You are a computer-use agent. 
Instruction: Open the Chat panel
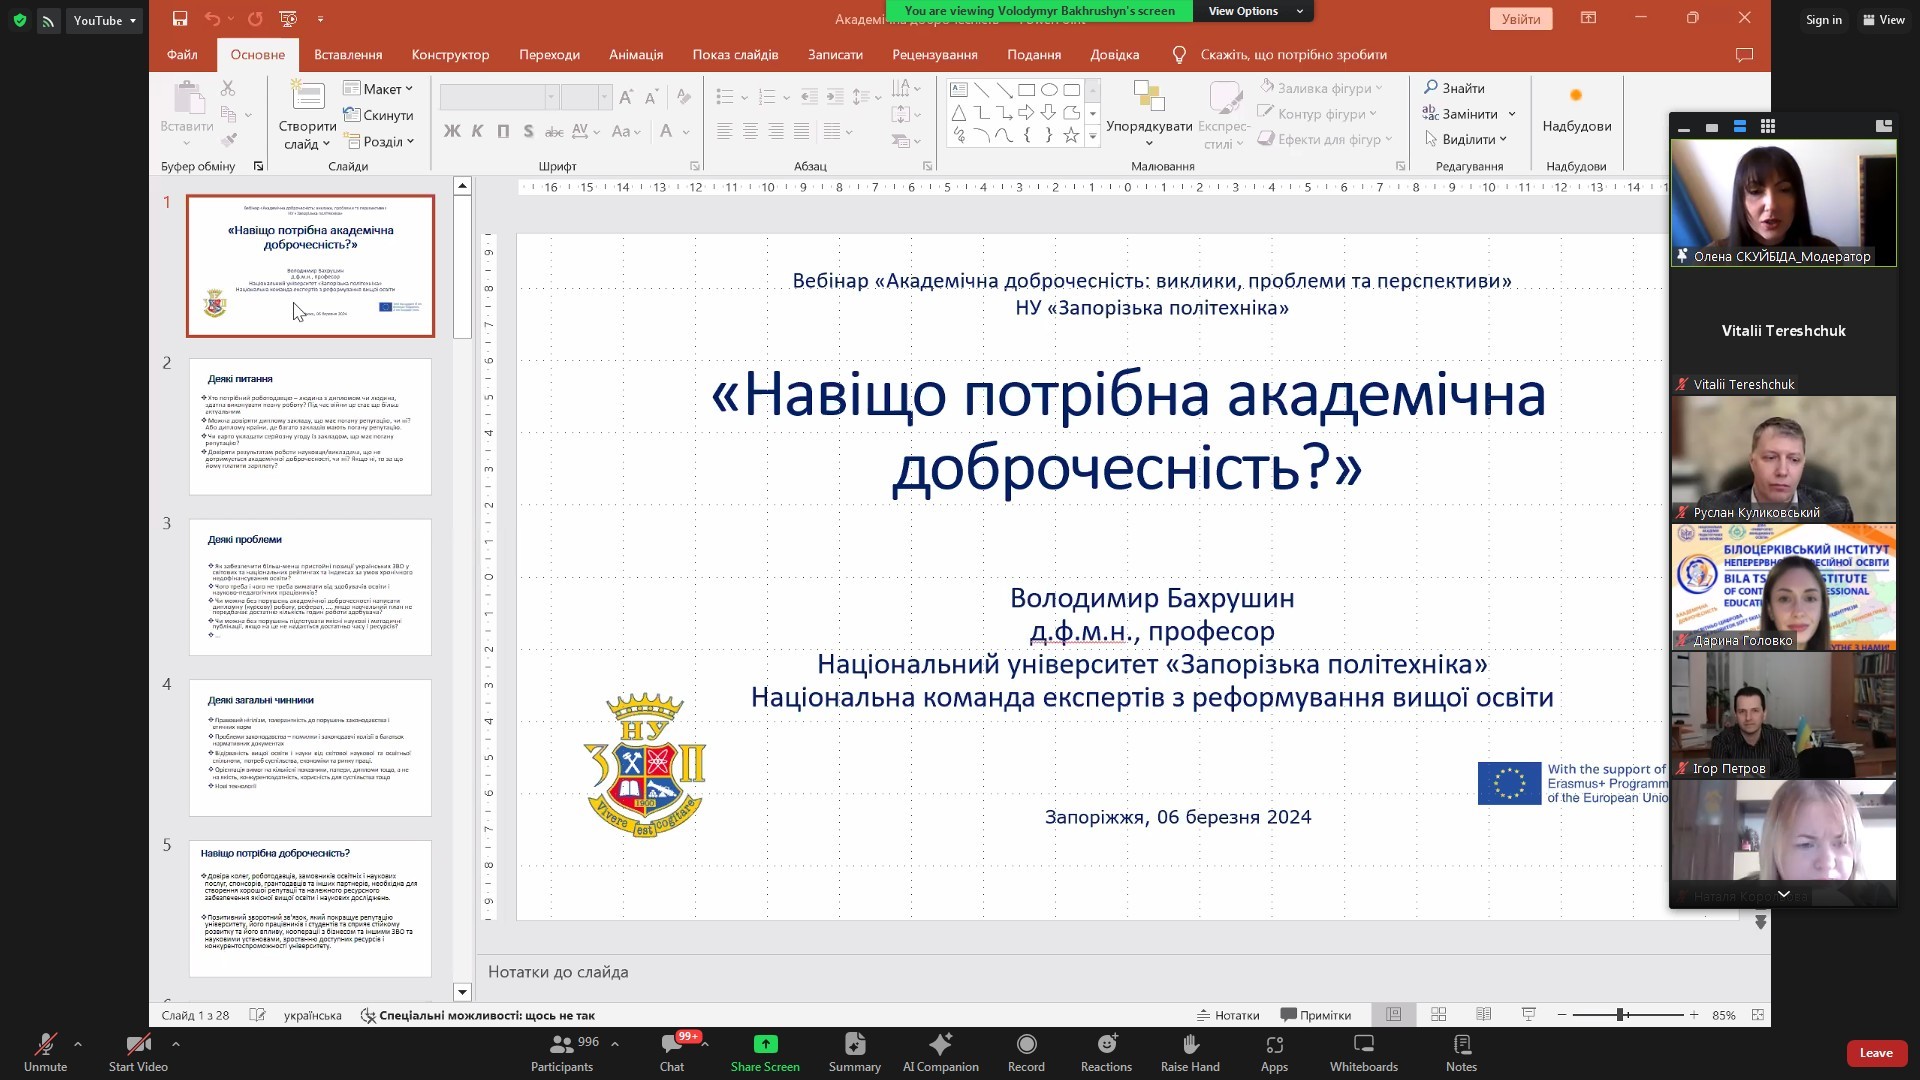point(671,1045)
